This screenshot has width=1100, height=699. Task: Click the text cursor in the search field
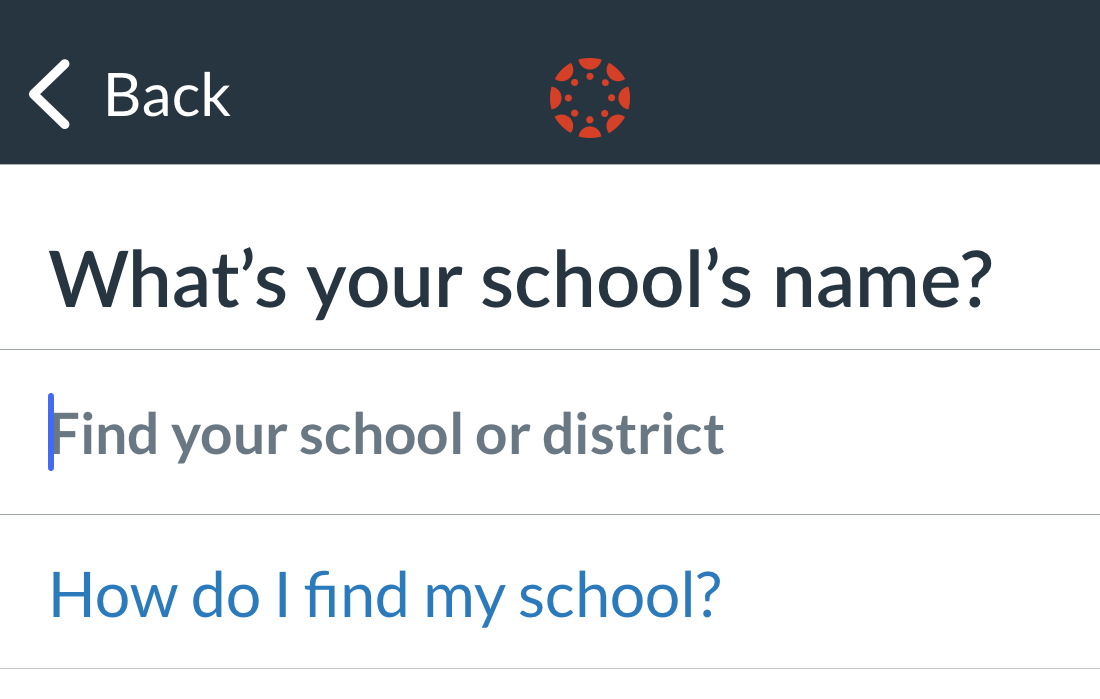click(52, 432)
